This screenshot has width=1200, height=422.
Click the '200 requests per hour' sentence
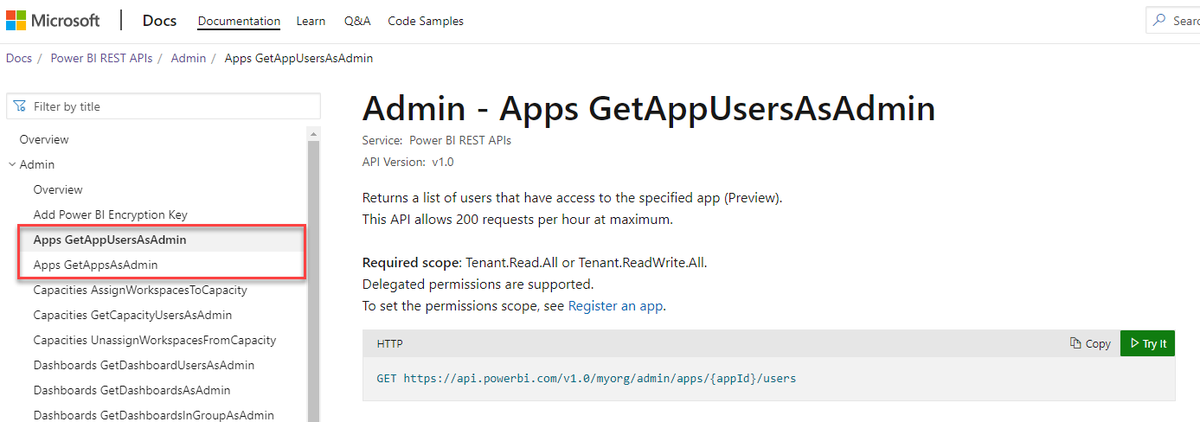tap(518, 219)
